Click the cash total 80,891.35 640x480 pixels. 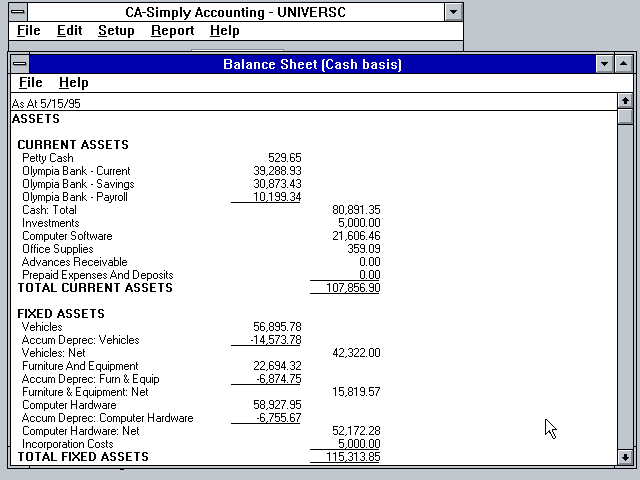coord(356,210)
